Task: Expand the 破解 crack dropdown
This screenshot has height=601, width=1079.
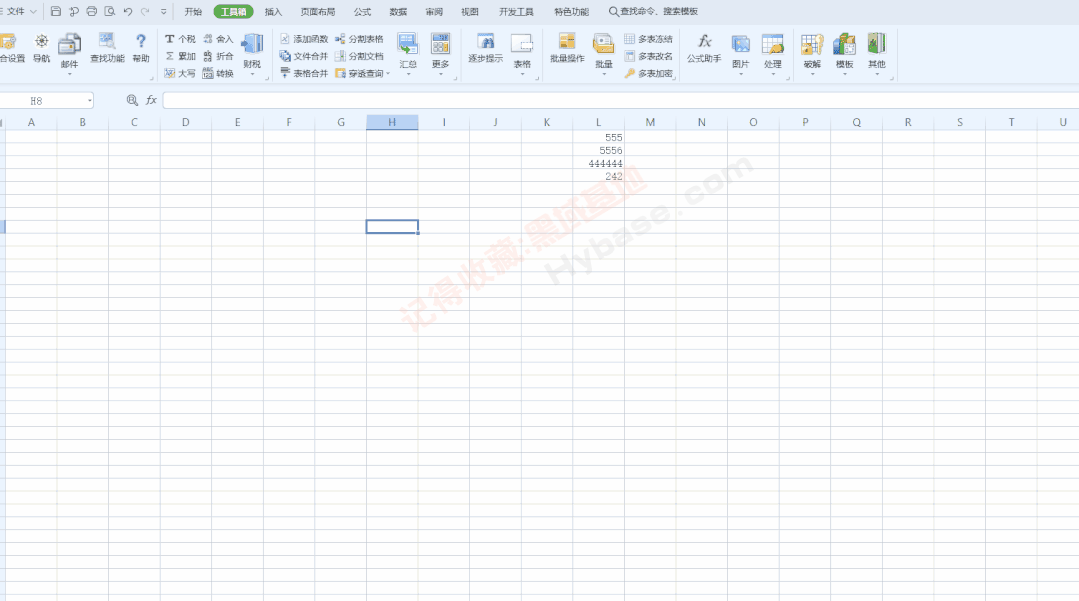Action: 812,72
